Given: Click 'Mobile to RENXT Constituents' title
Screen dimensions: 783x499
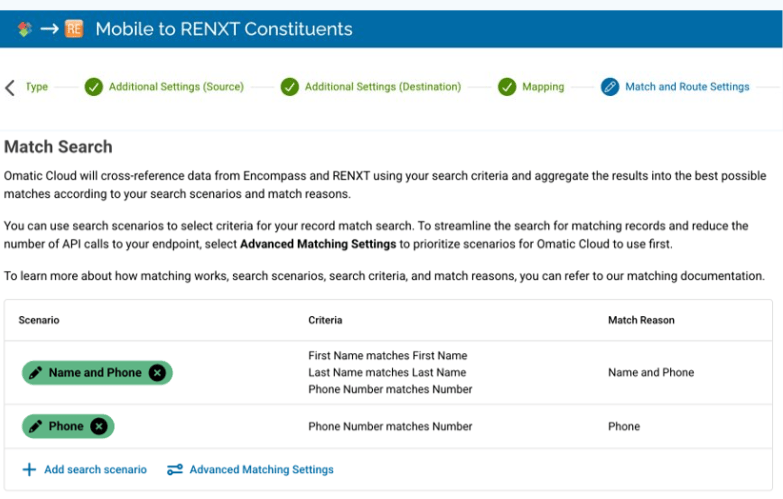Looking at the screenshot, I should 224,29.
